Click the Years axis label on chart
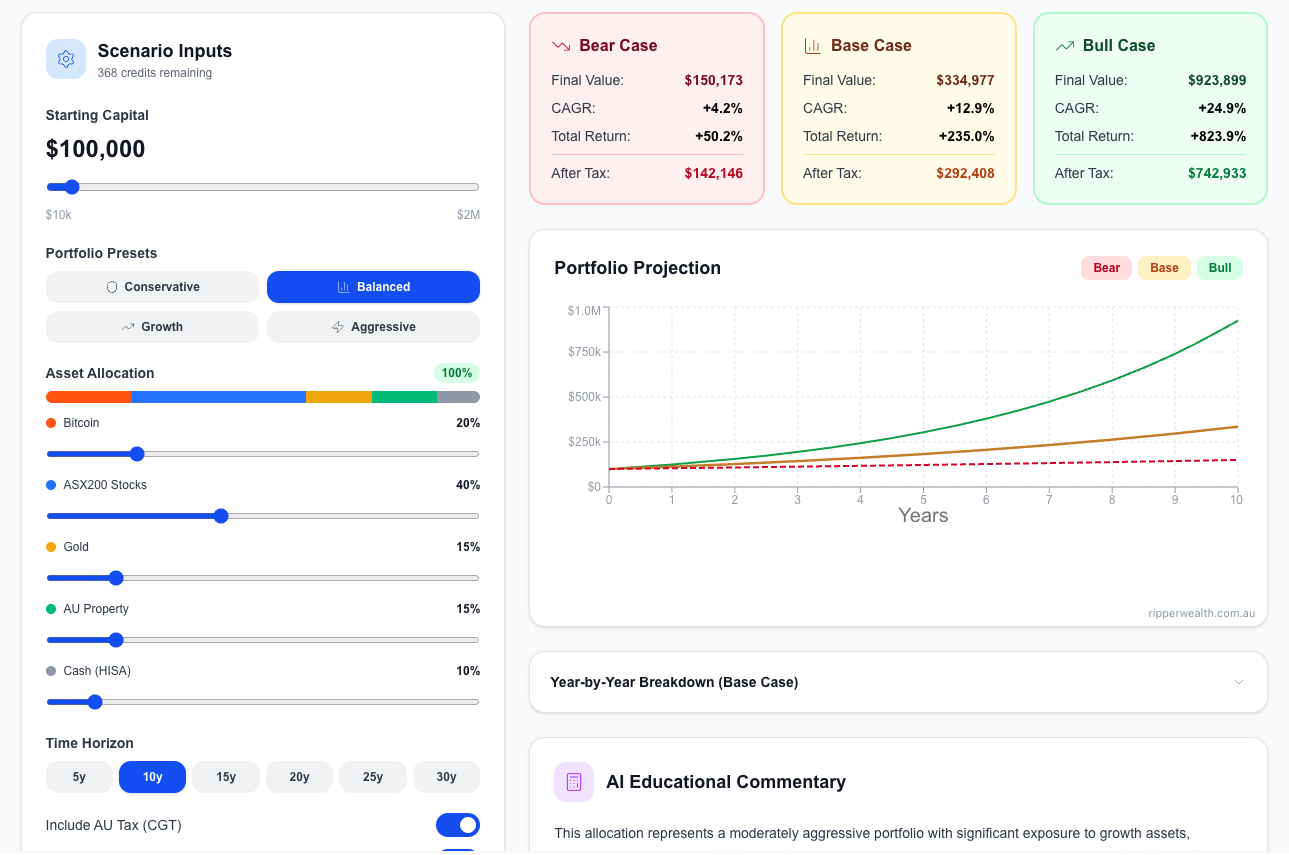The image size is (1289, 855). click(923, 516)
